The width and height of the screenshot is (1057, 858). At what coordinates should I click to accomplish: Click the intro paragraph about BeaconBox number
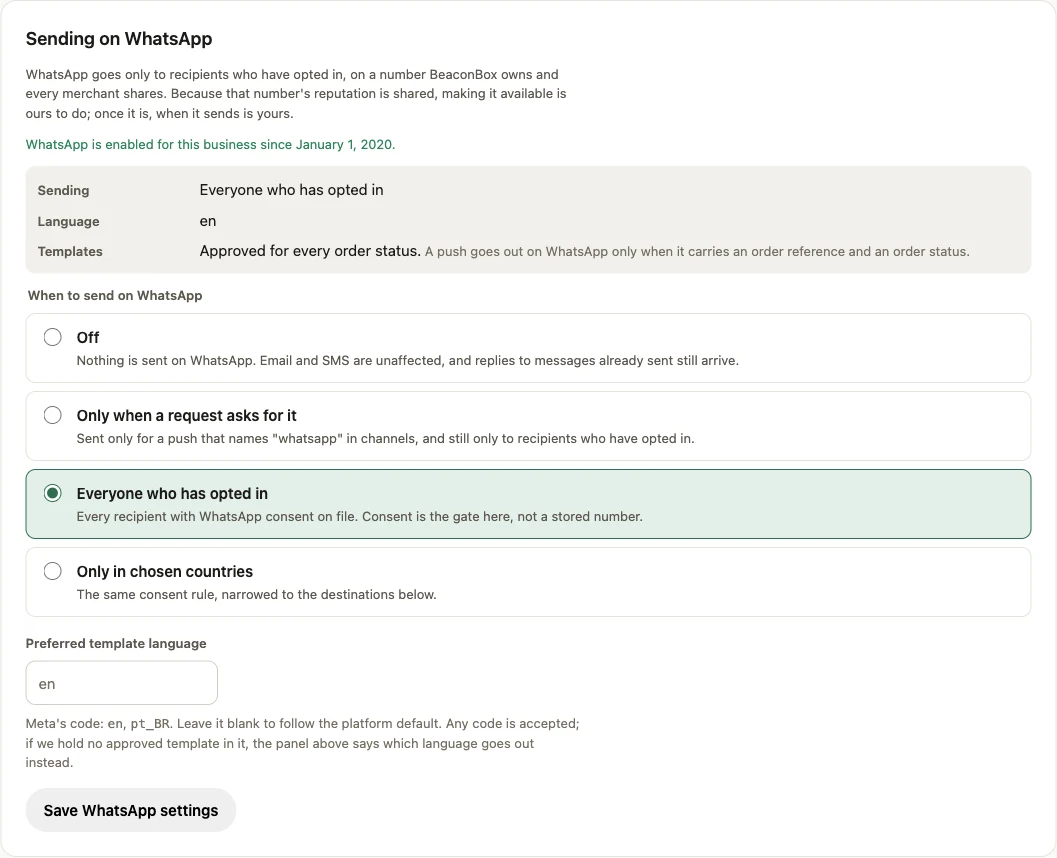(296, 94)
